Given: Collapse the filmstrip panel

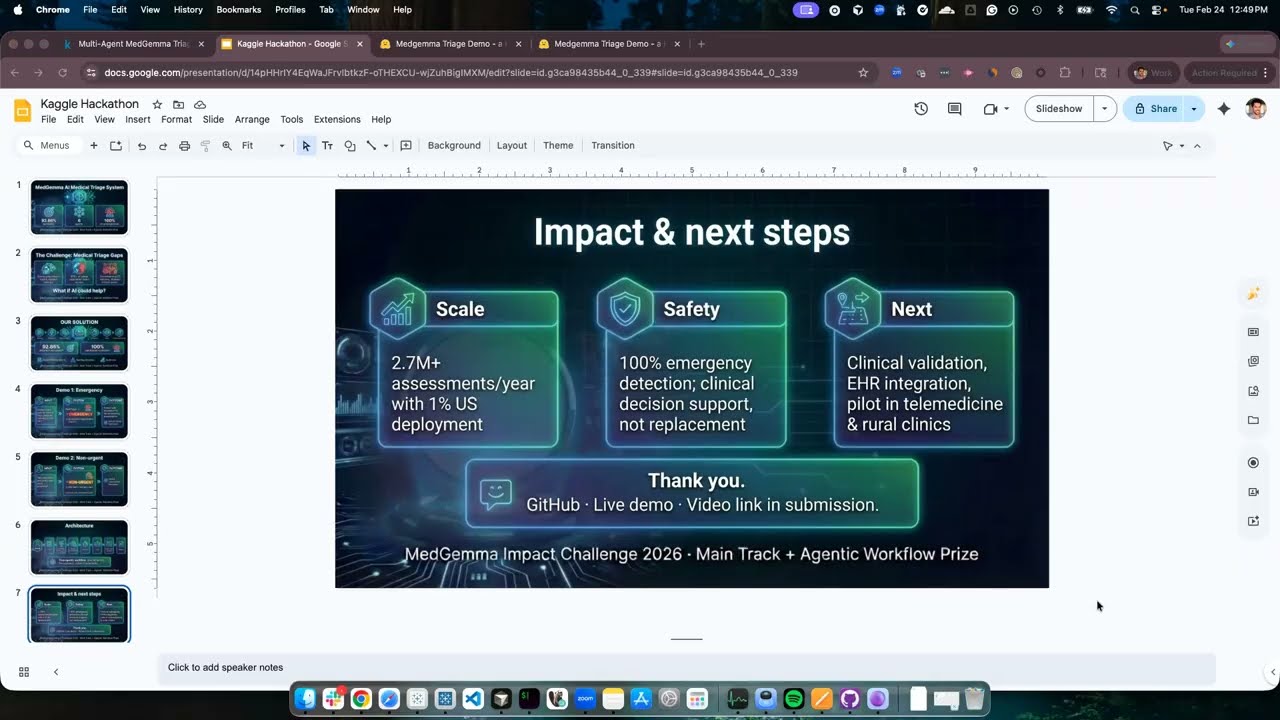Looking at the screenshot, I should pos(56,672).
